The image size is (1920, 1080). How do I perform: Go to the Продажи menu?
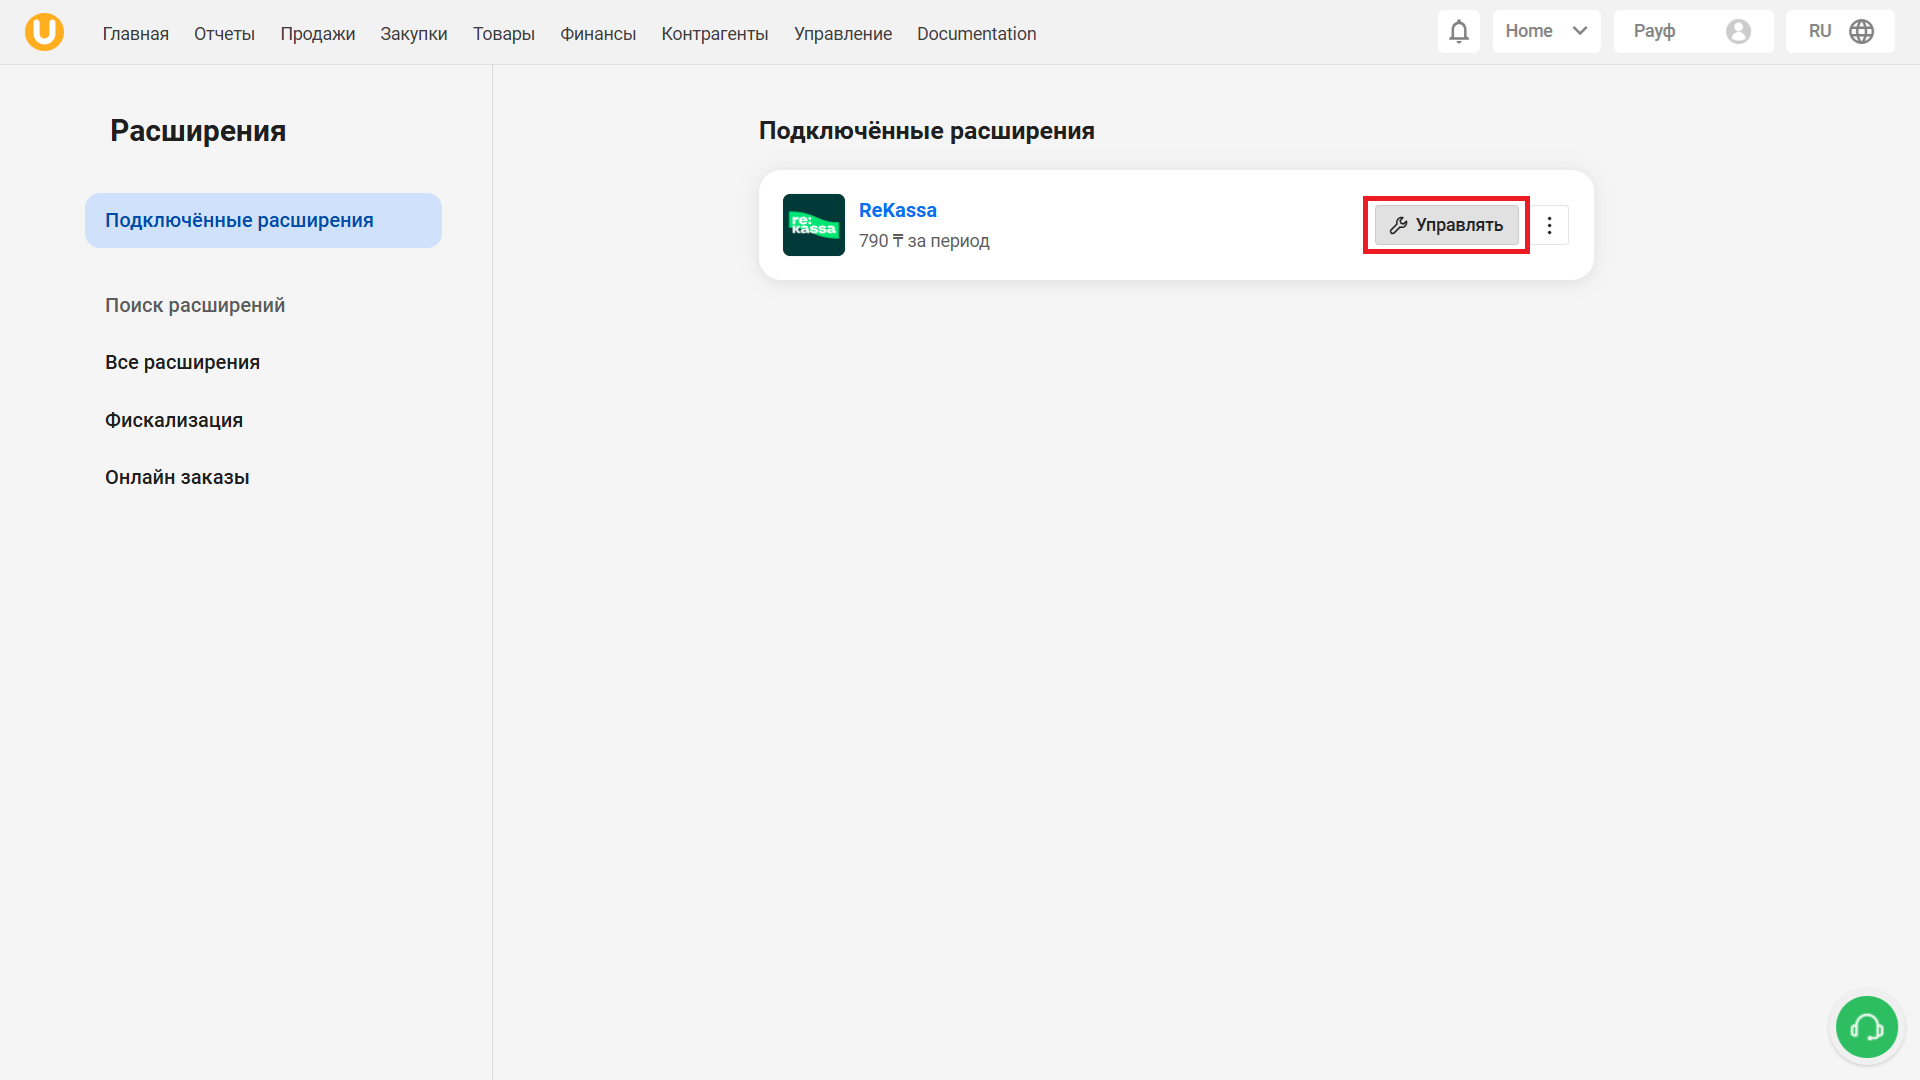pos(317,34)
